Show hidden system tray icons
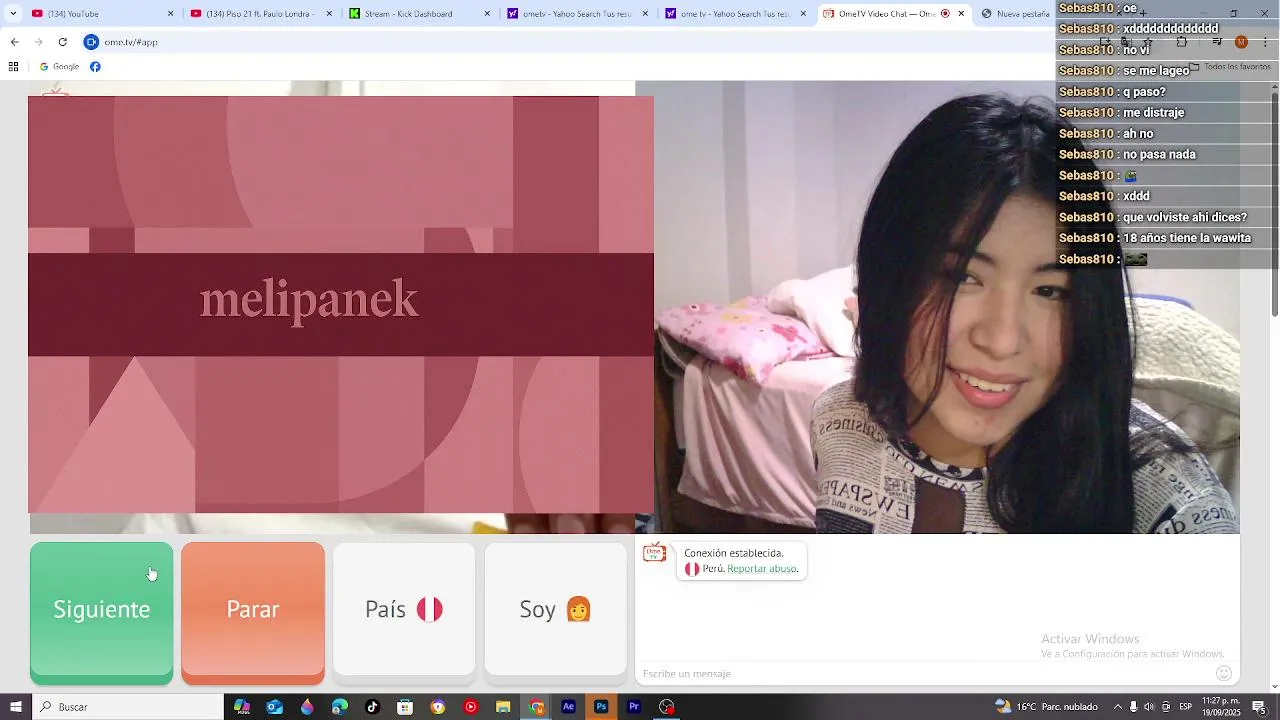 [x=1118, y=707]
